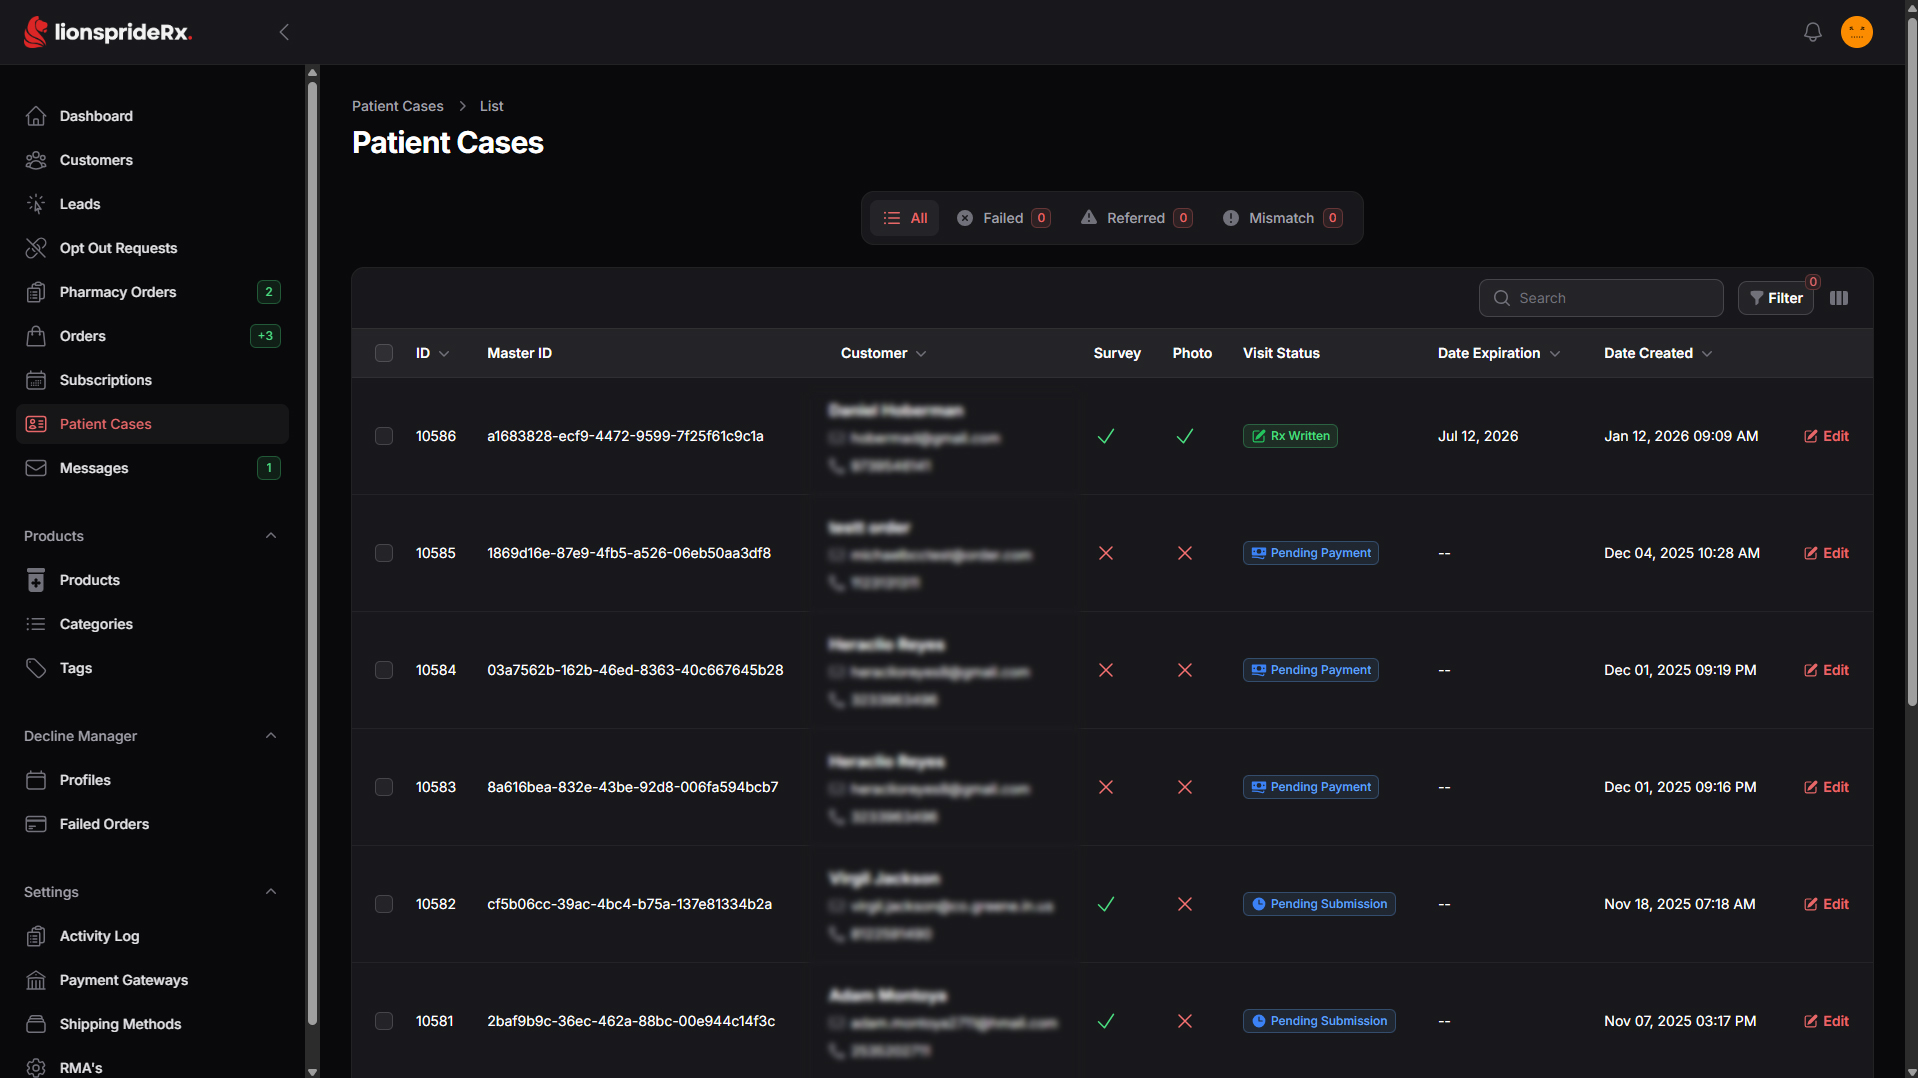Screen dimensions: 1918x1078
Task: Edit patient case 10585
Action: (1826, 553)
